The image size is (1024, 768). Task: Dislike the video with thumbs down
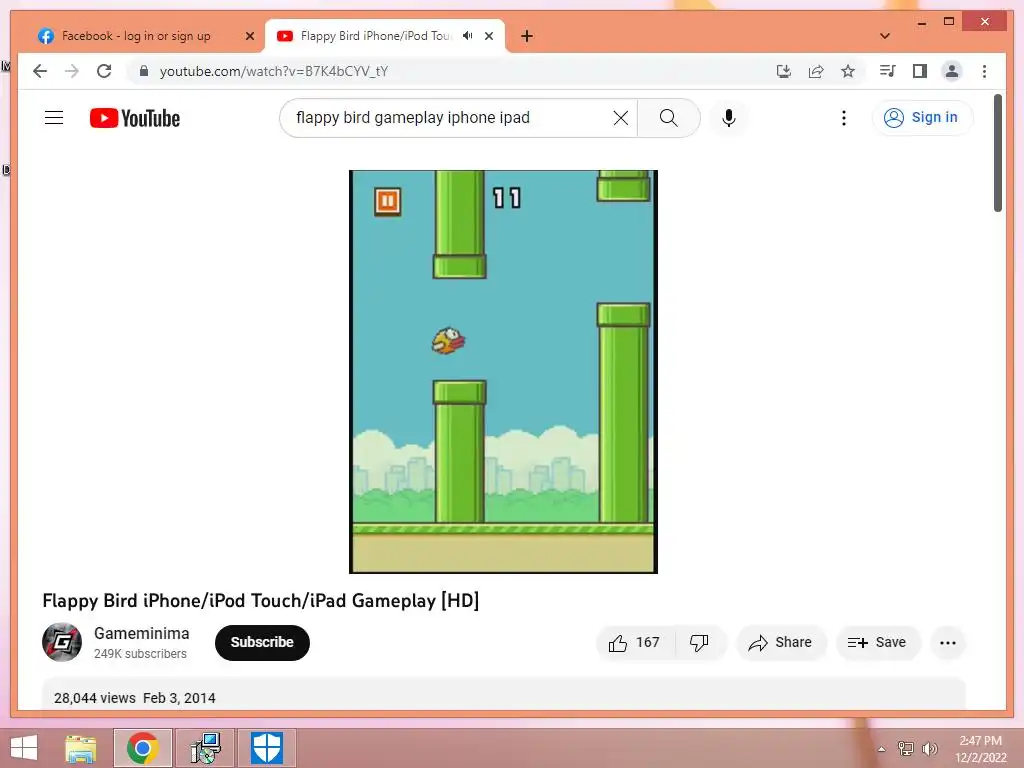pos(699,643)
